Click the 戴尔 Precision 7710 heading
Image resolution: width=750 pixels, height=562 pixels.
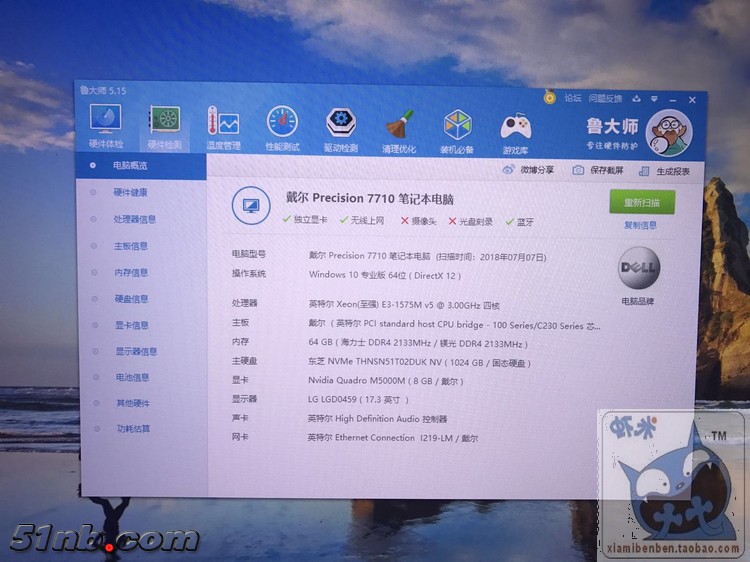pos(369,198)
